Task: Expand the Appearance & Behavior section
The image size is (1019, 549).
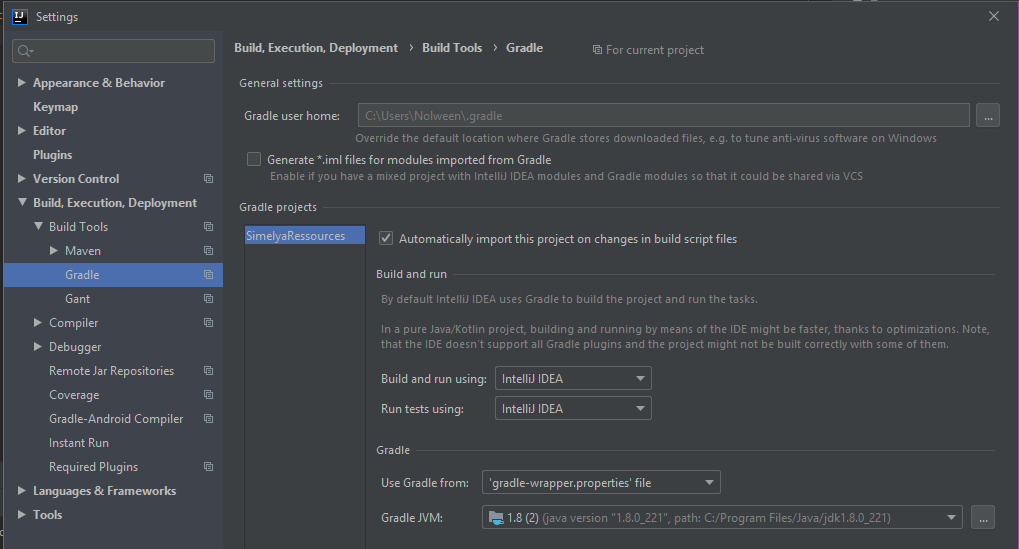Action: (x=22, y=83)
